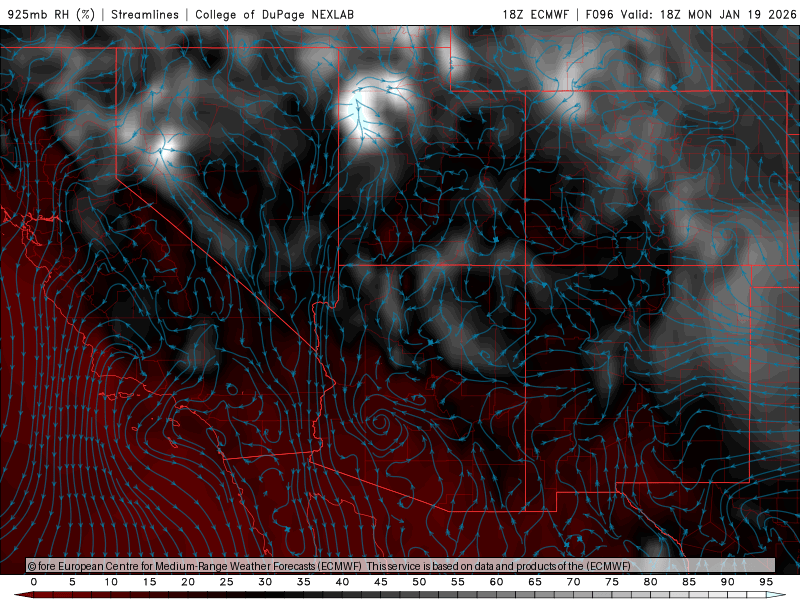This screenshot has width=800, height=600.
Task: Click the '40' humidity scale value
Action: tap(342, 582)
